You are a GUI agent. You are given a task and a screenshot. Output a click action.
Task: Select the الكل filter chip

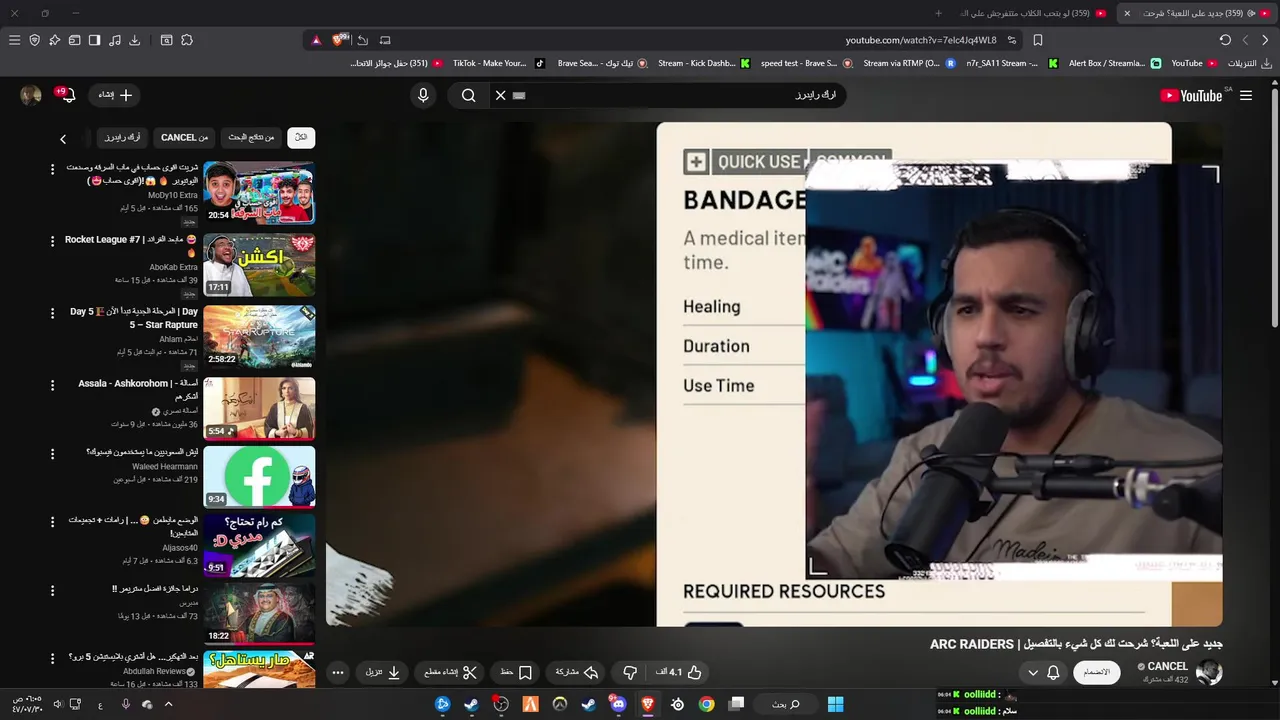click(x=301, y=137)
